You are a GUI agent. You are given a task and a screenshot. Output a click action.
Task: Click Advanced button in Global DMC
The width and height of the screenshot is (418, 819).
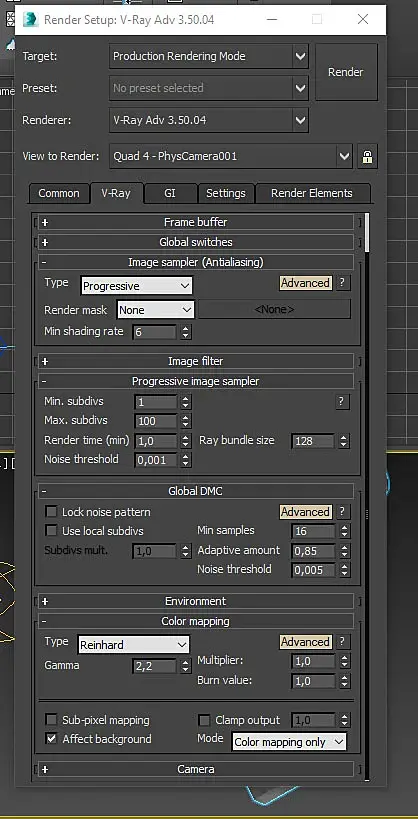305,512
